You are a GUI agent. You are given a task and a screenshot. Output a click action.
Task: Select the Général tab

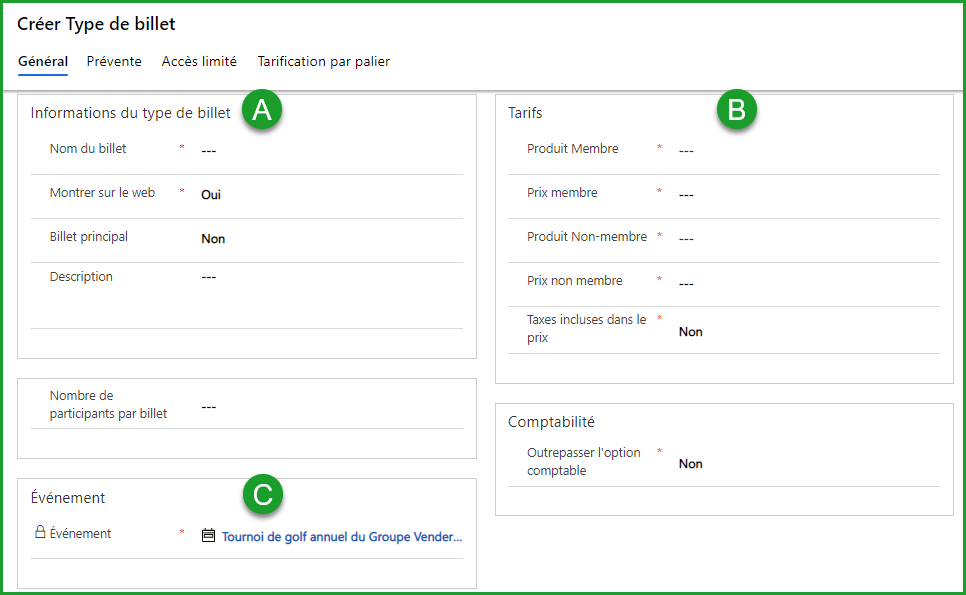[x=43, y=62]
